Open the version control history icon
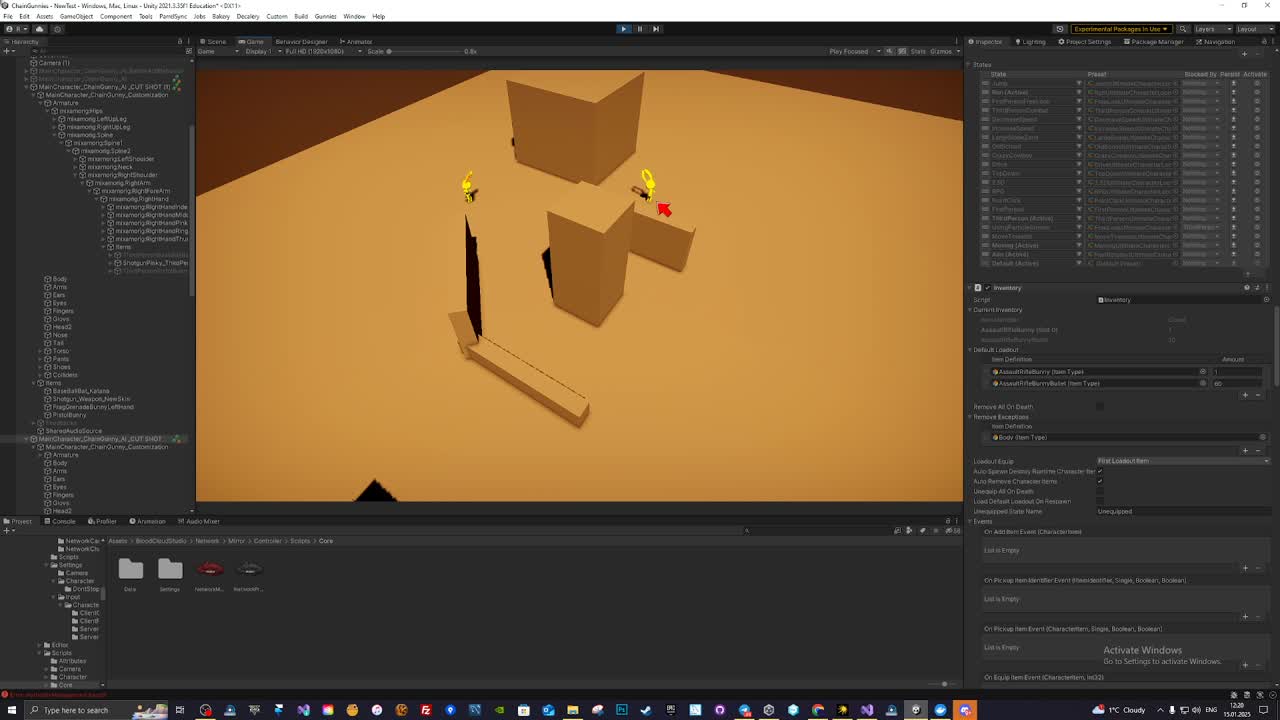 pos(57,29)
